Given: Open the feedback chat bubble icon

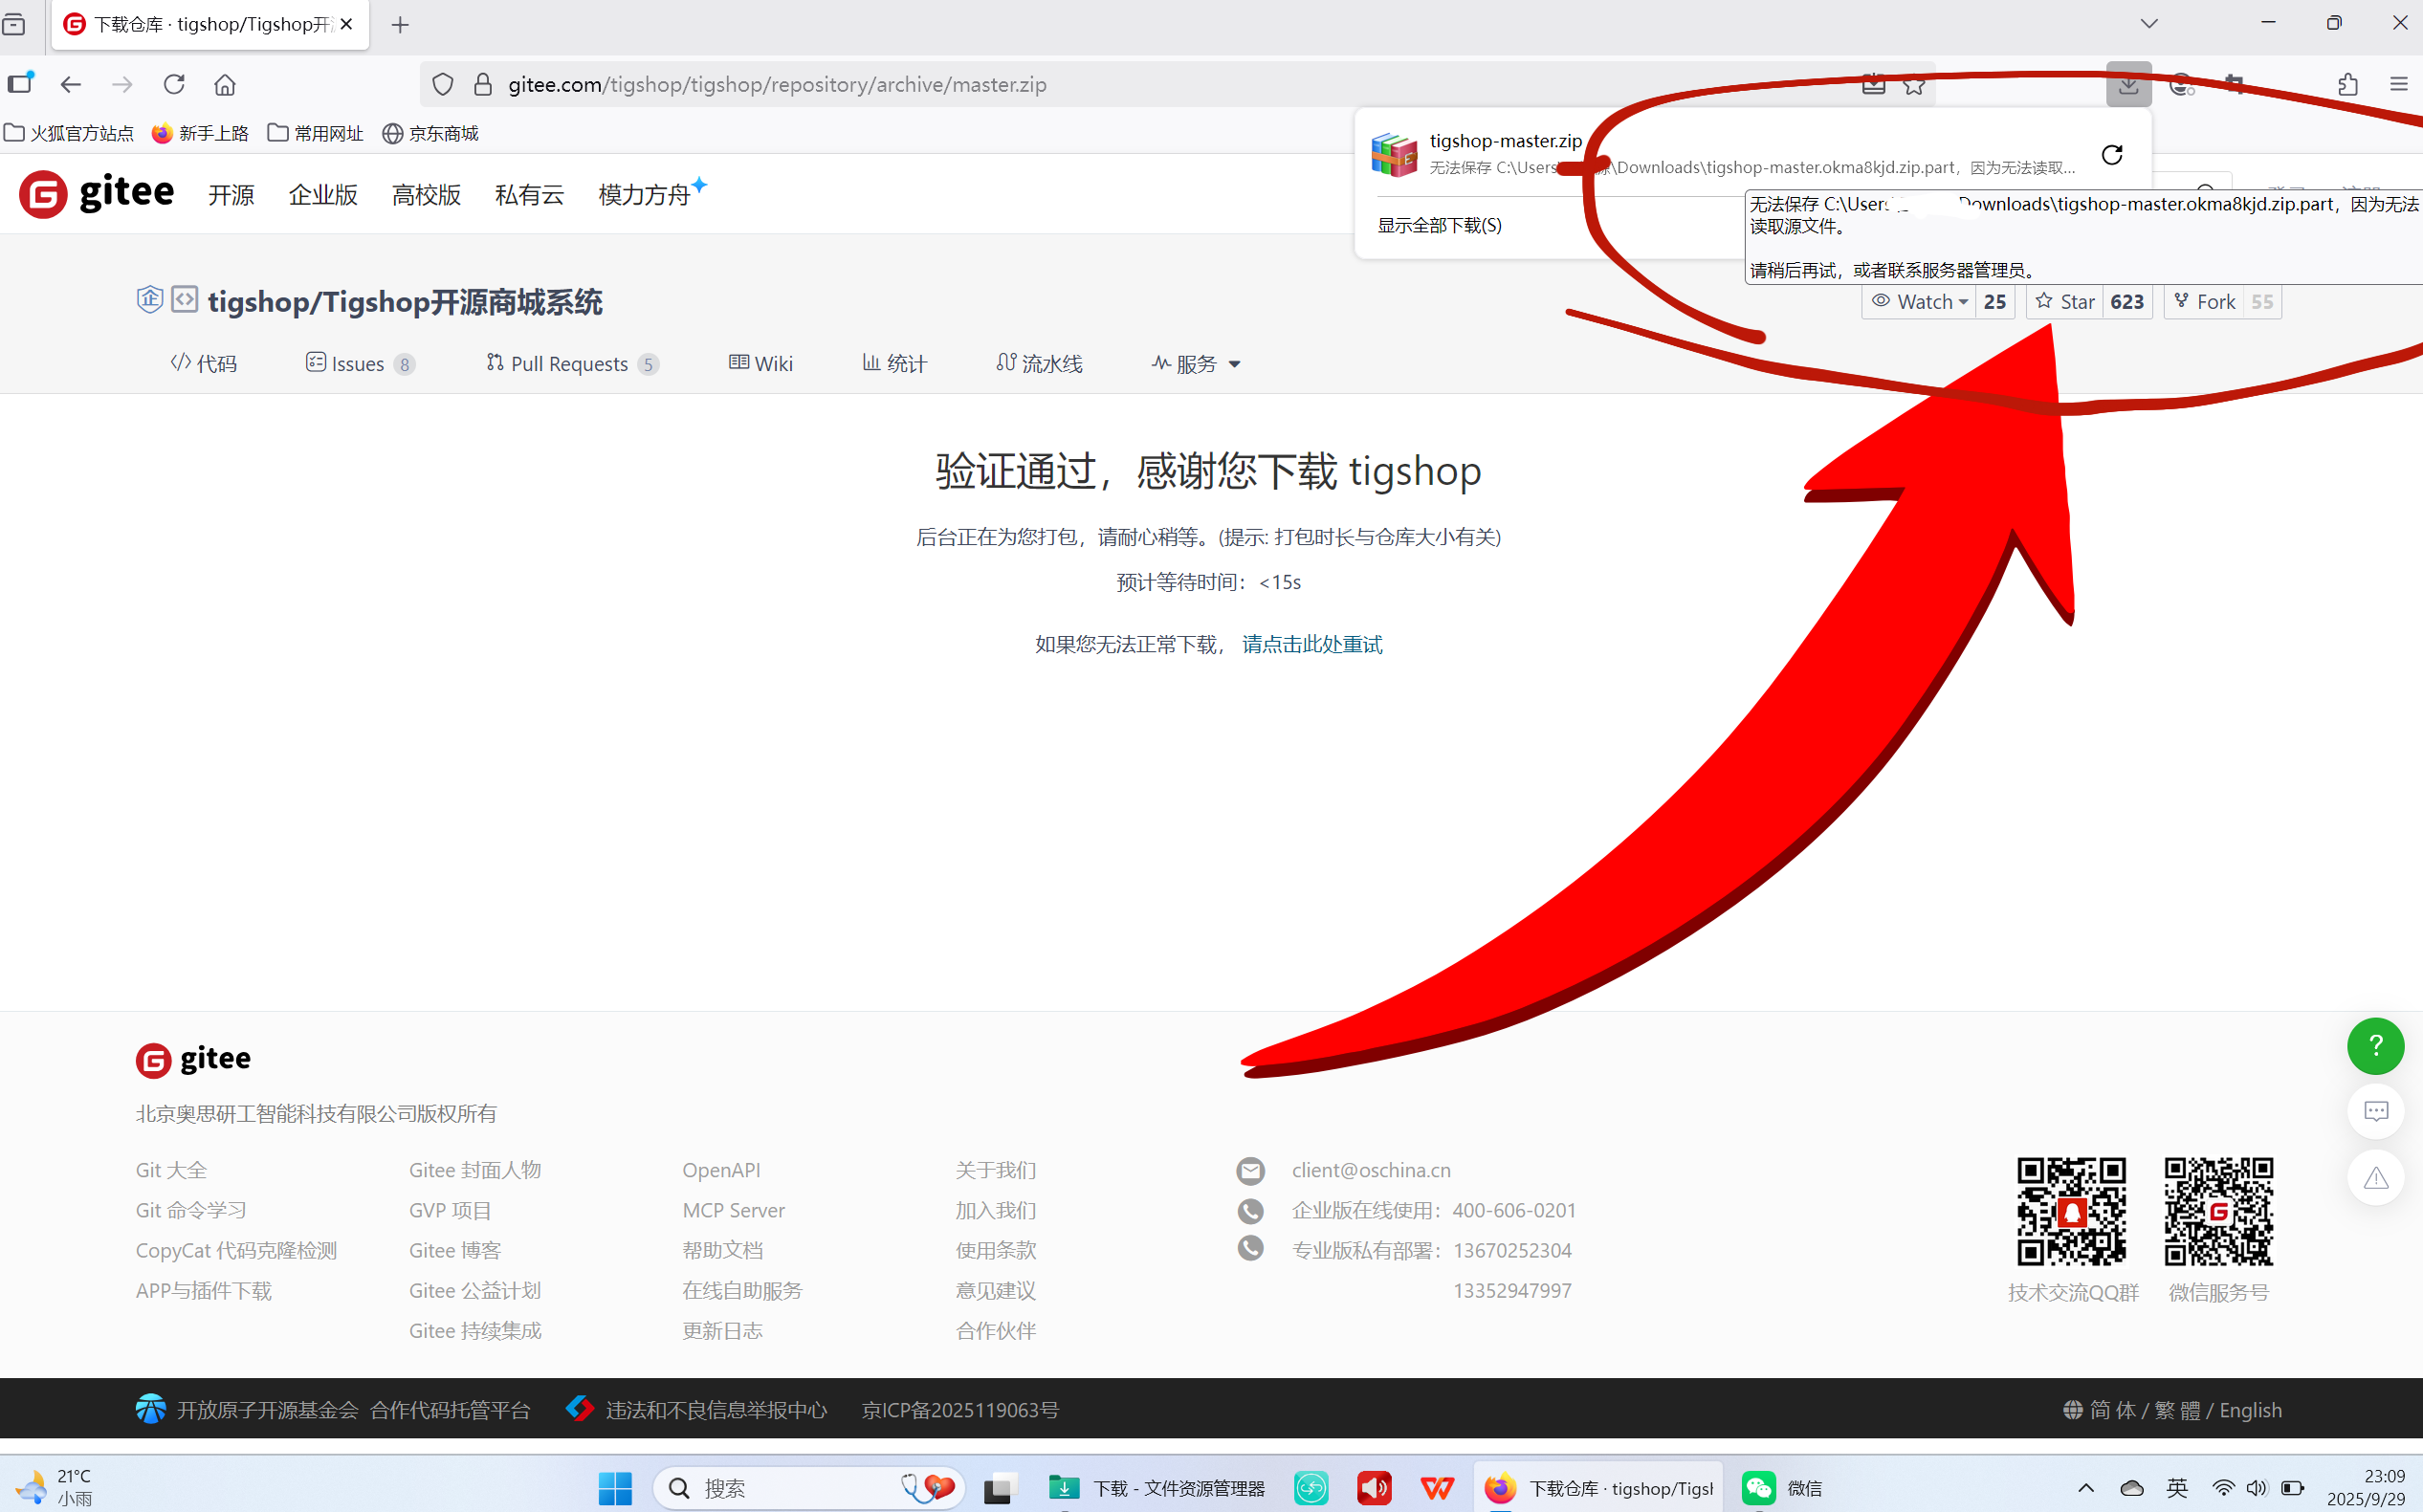Looking at the screenshot, I should [2375, 1111].
